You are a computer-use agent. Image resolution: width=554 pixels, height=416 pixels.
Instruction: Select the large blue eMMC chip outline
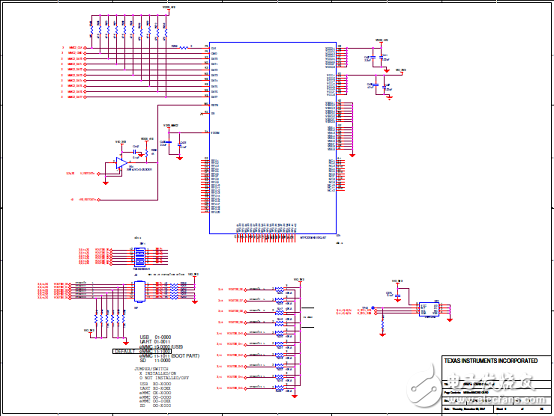(273, 138)
